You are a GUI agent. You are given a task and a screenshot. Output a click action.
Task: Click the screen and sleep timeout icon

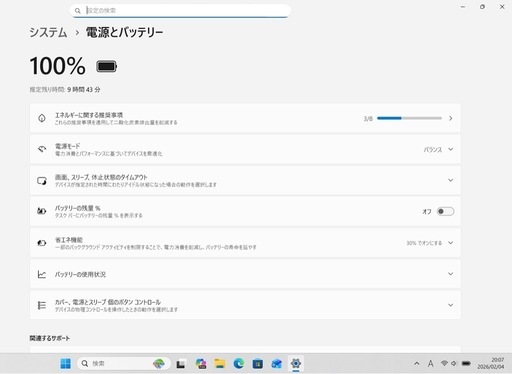42,181
